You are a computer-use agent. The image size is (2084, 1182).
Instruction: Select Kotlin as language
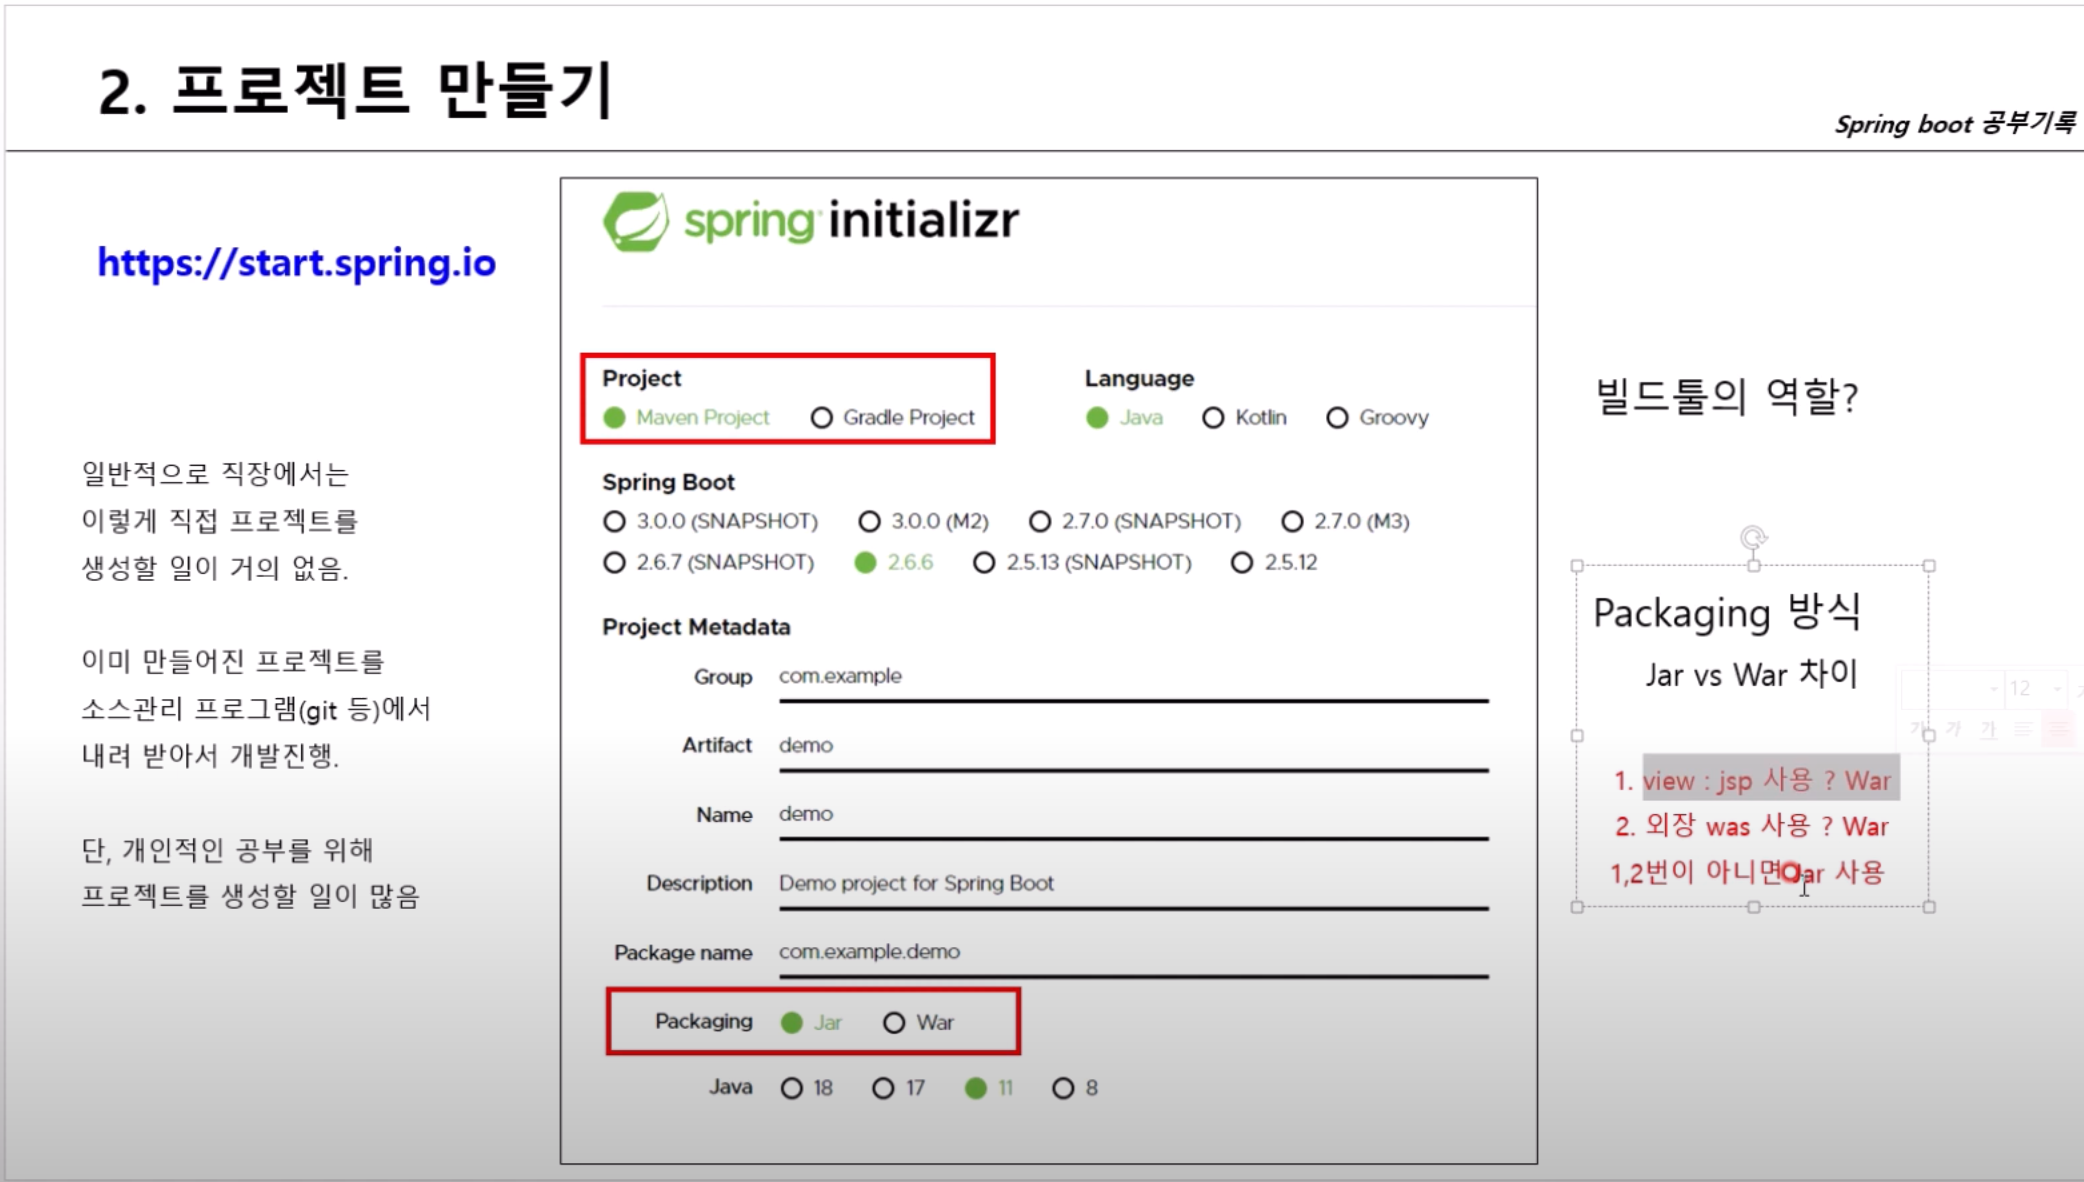click(x=1213, y=418)
